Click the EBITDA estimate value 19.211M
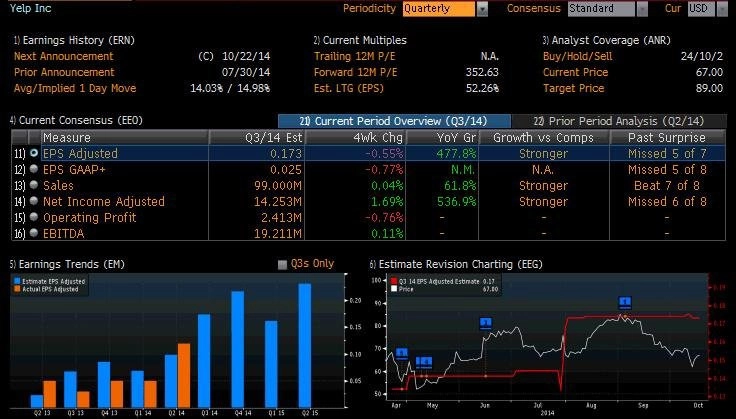736x419 pixels. [x=278, y=233]
